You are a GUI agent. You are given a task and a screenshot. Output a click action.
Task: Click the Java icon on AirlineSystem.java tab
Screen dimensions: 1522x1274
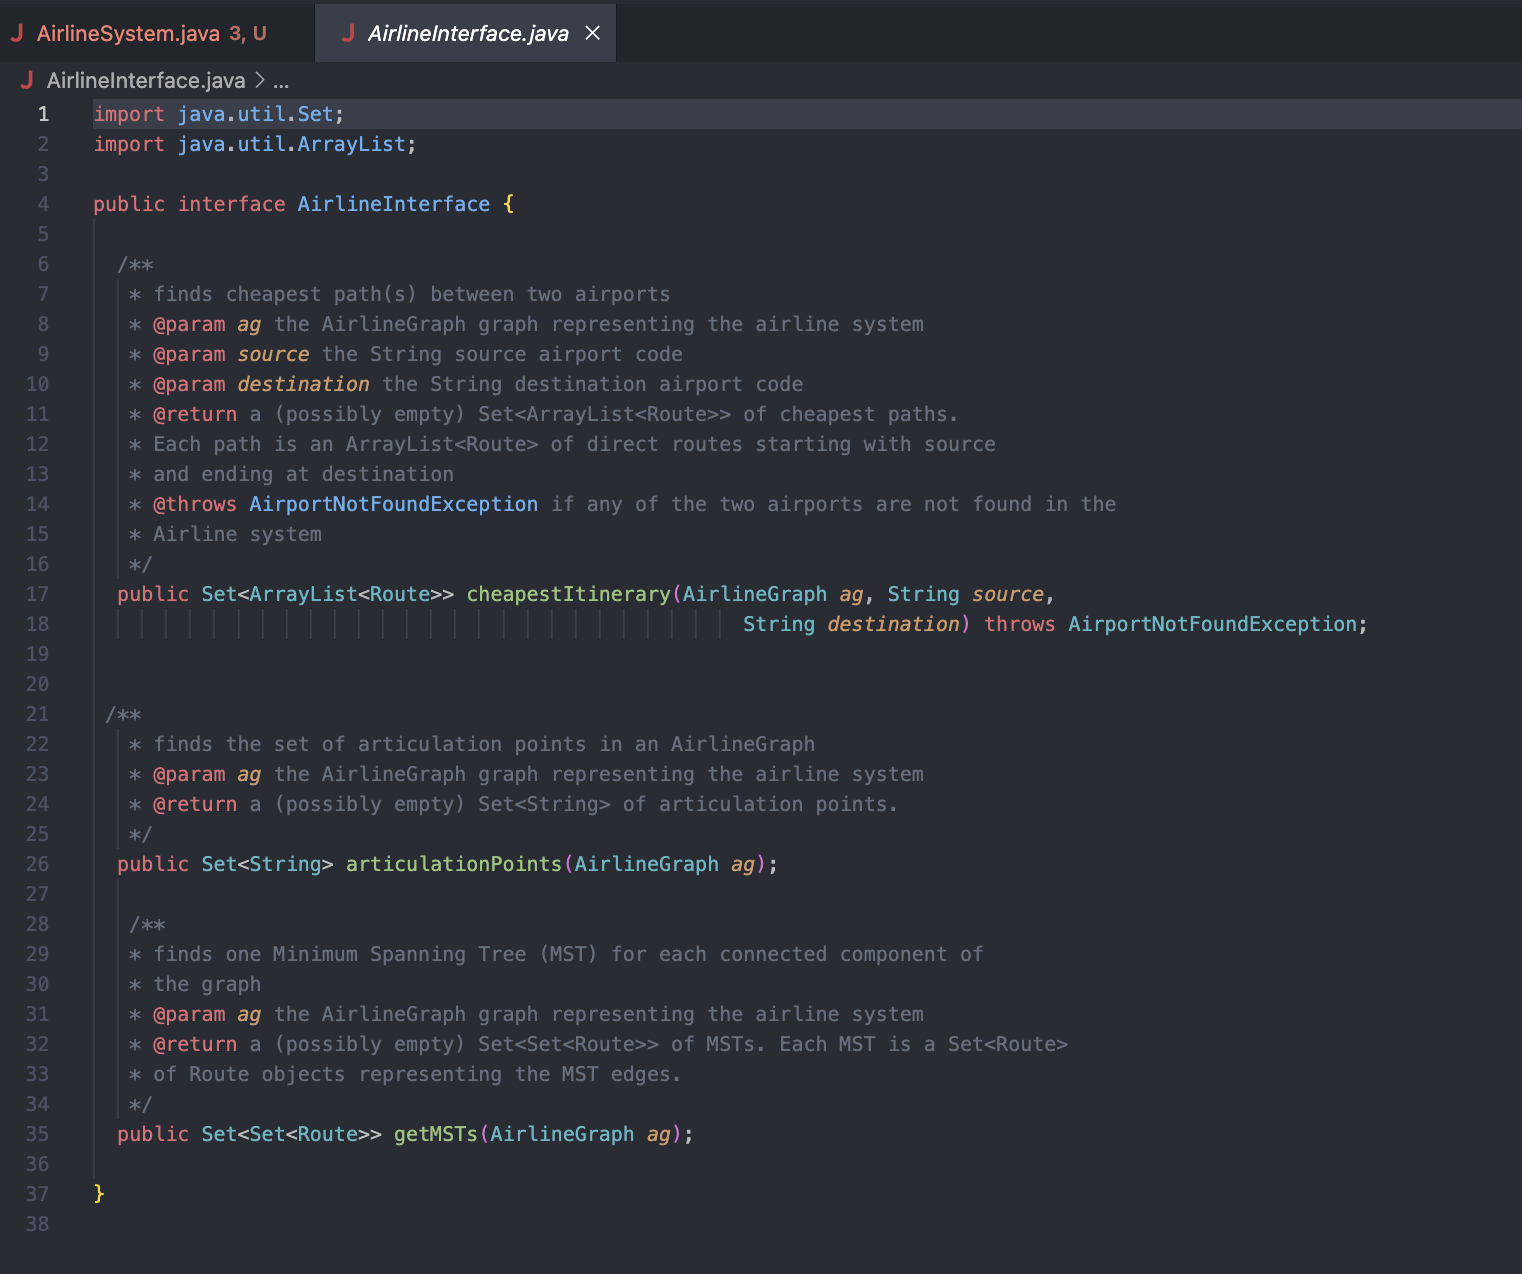click(x=17, y=32)
